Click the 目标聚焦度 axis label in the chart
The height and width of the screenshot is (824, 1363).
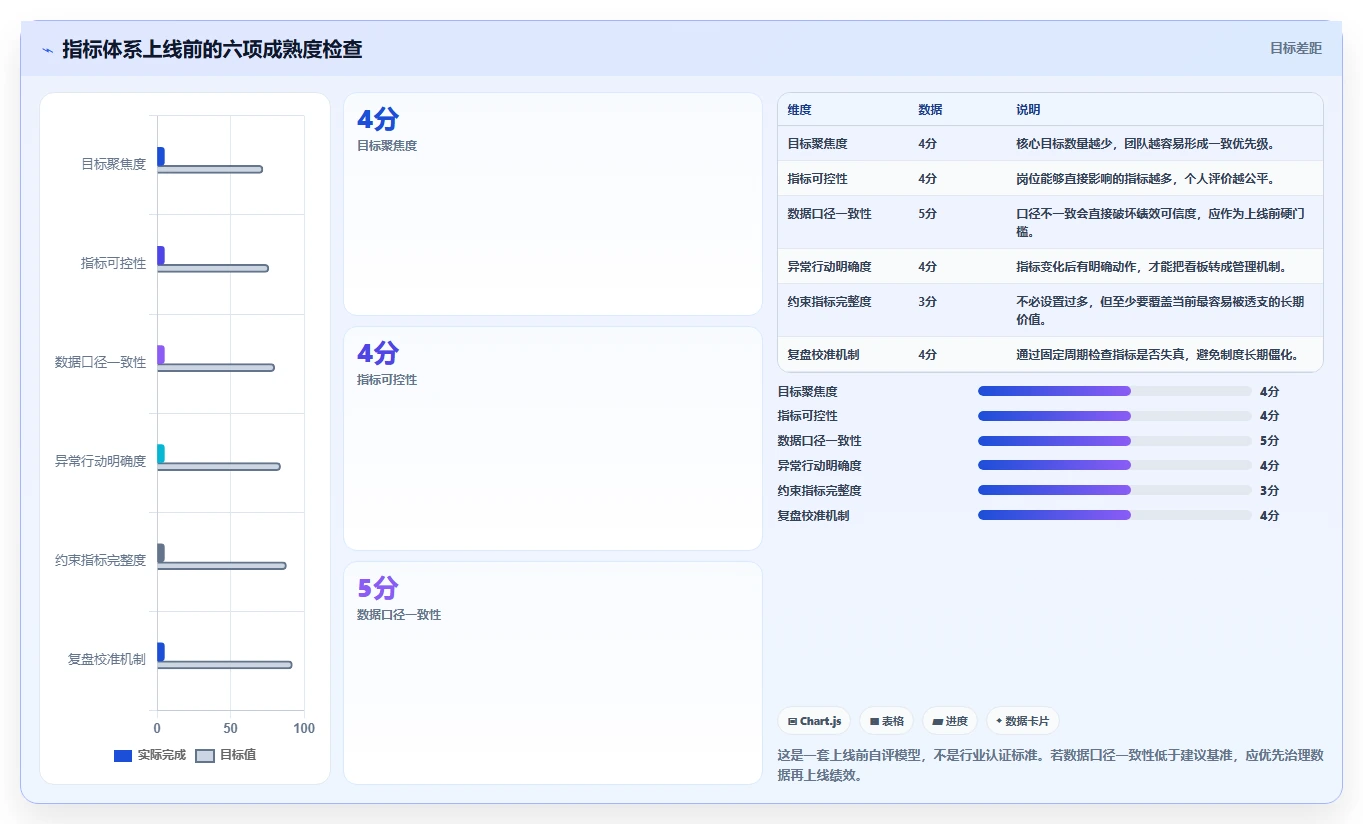click(x=113, y=164)
